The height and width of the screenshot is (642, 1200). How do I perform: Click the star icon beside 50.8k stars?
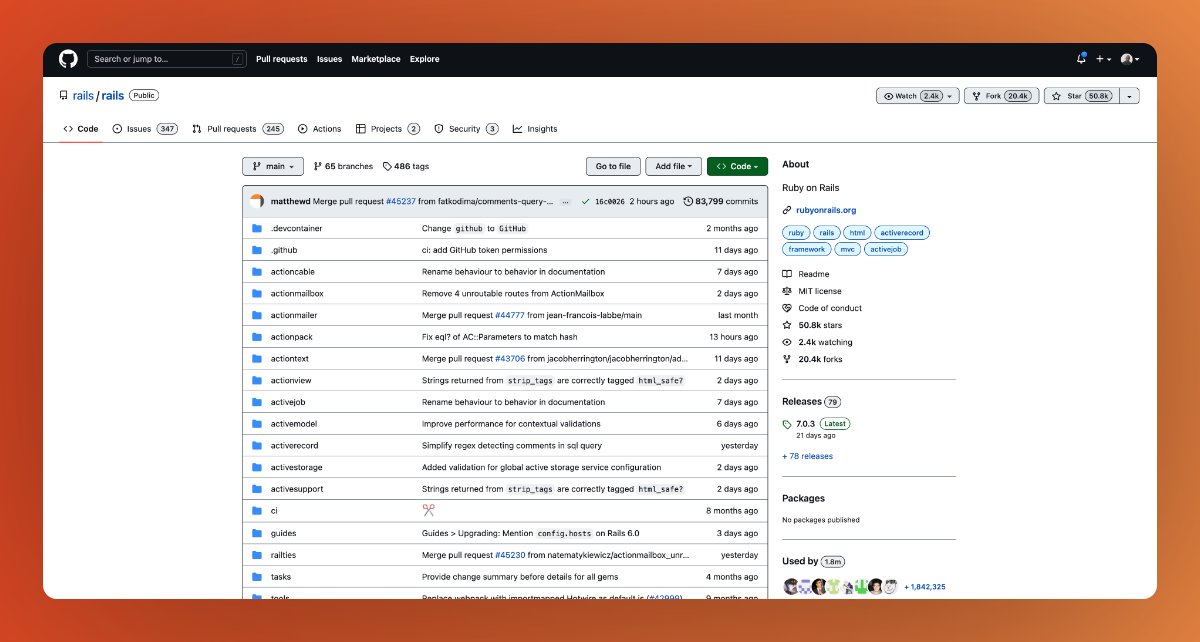[787, 325]
